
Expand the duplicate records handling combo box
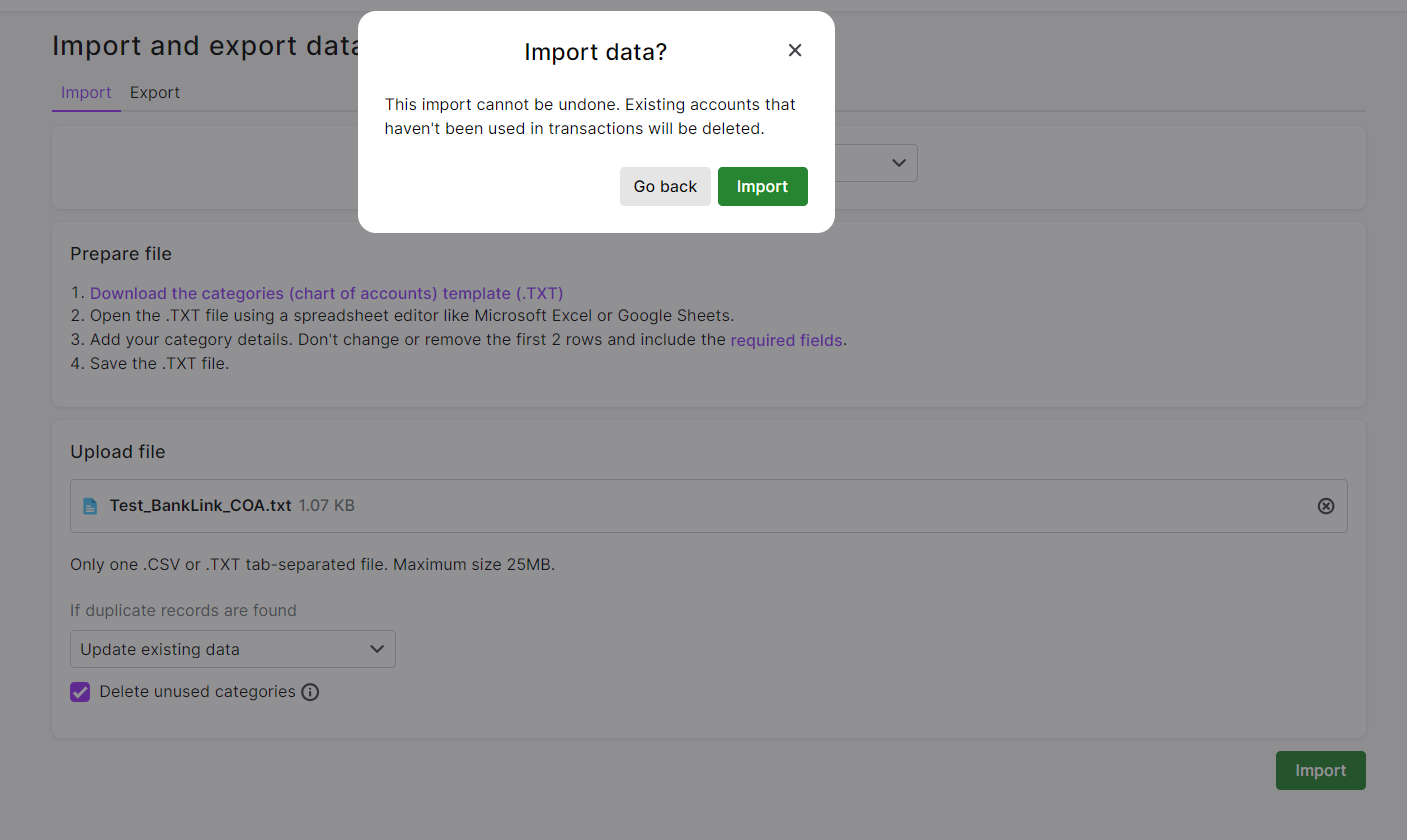tap(232, 649)
